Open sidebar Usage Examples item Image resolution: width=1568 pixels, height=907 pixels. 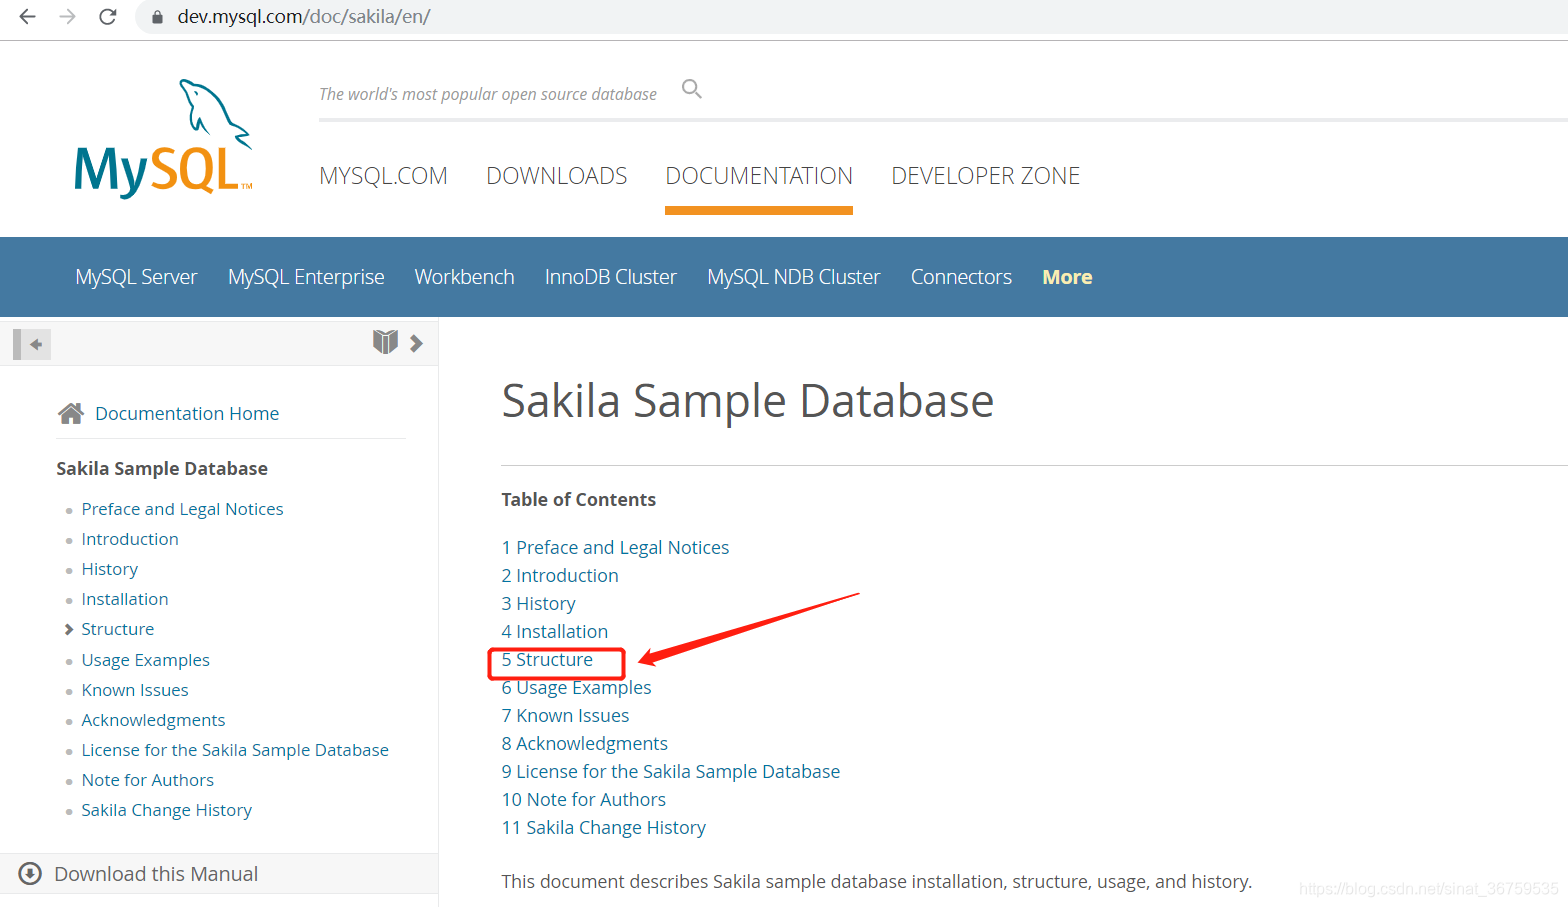tap(146, 660)
